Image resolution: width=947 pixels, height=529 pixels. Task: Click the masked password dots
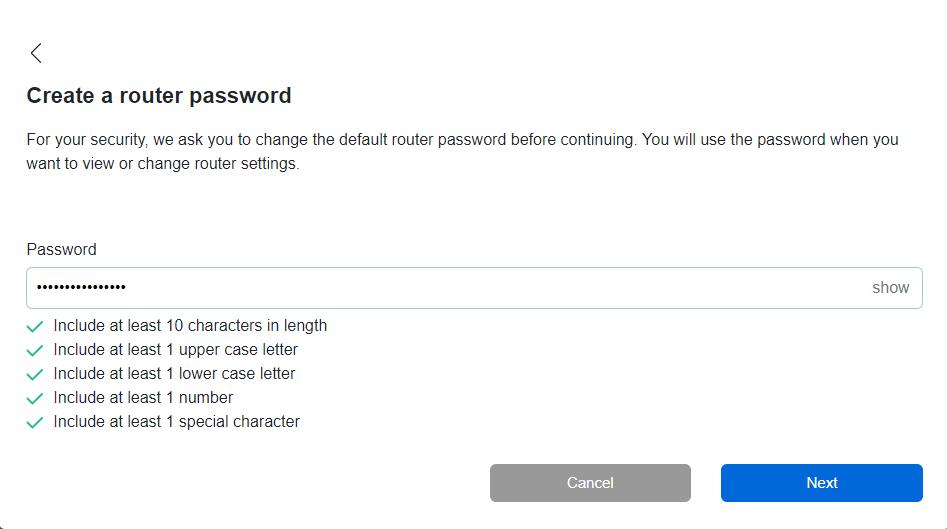(x=81, y=288)
